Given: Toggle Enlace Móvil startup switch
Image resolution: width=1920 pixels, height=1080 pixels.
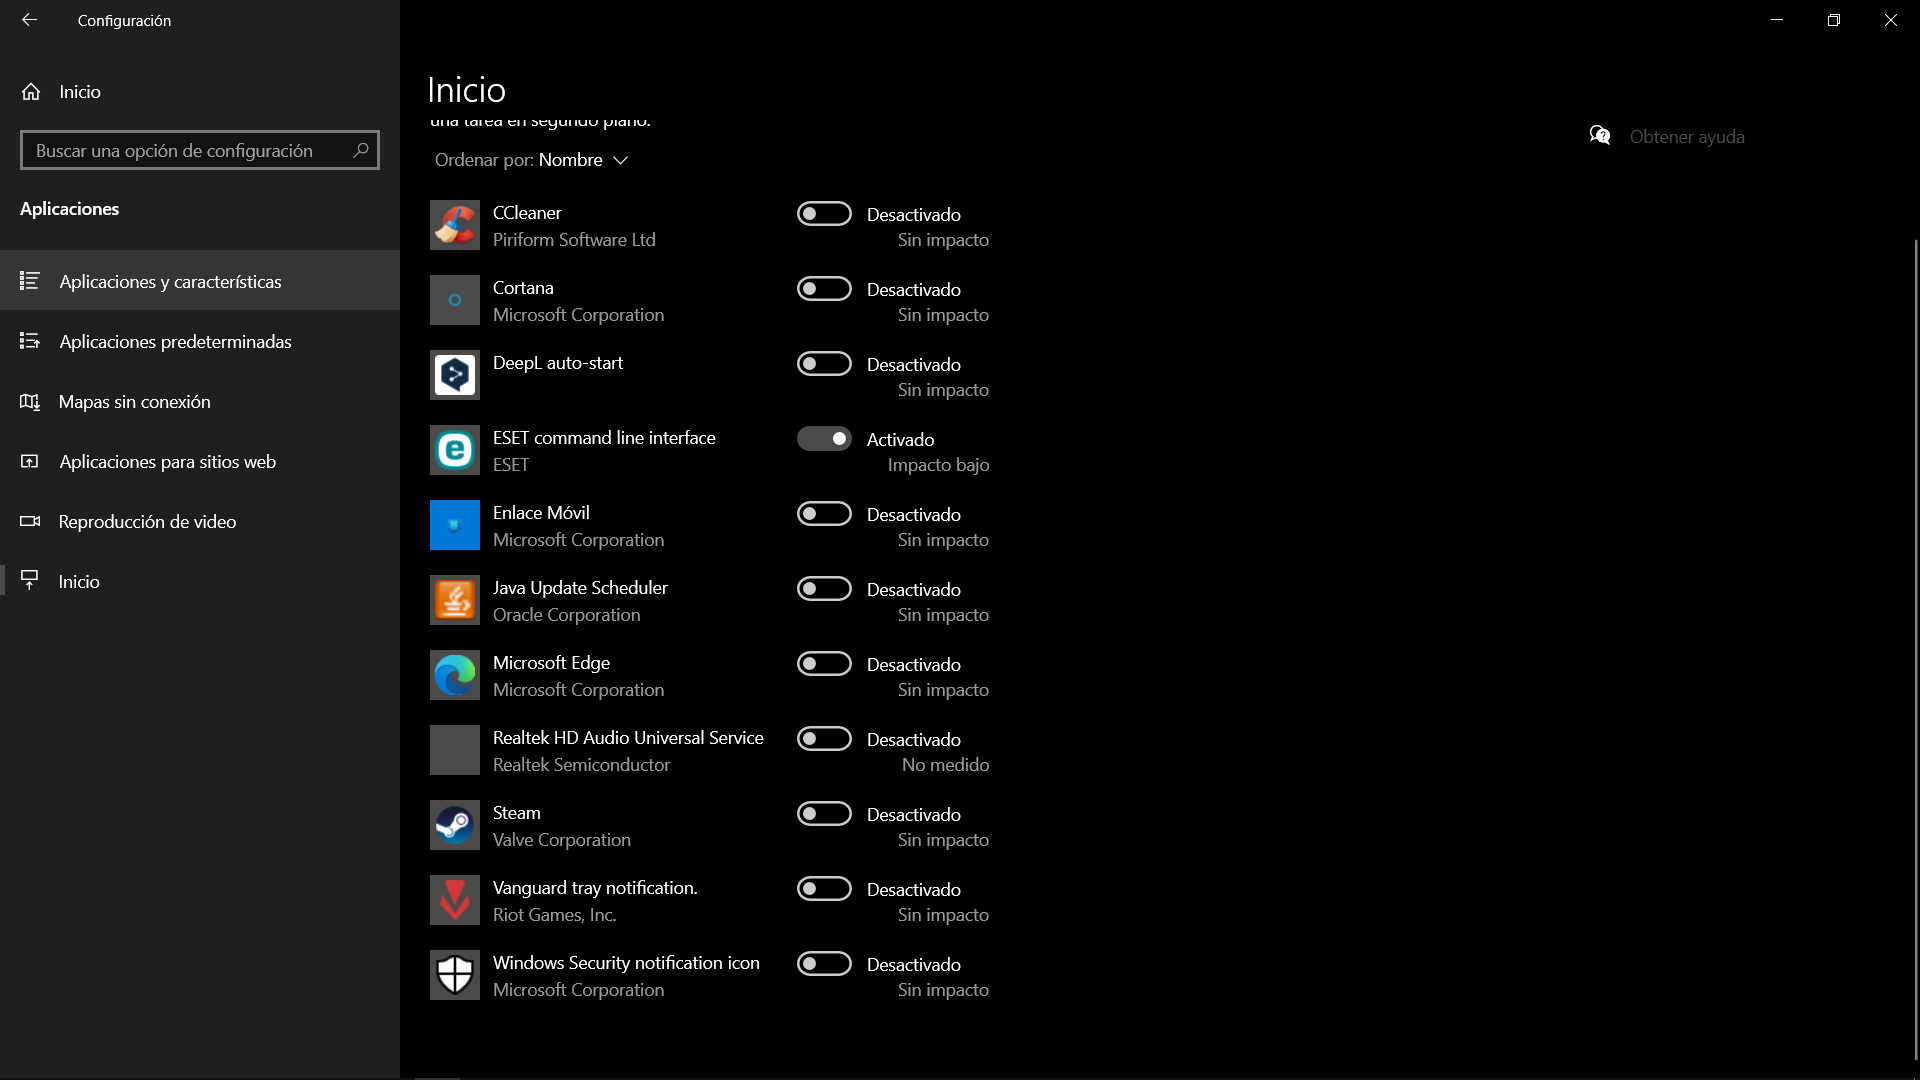Looking at the screenshot, I should pyautogui.click(x=824, y=514).
